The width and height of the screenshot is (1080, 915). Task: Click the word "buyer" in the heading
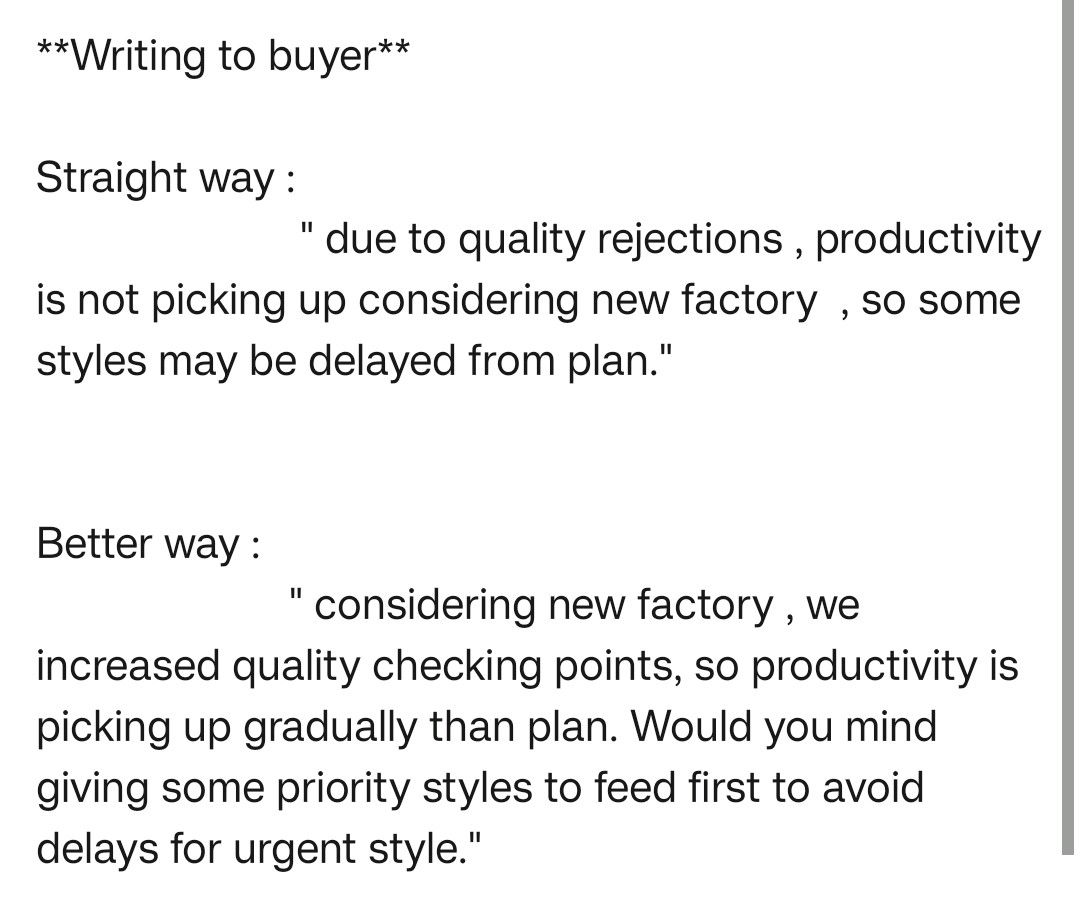coord(320,56)
